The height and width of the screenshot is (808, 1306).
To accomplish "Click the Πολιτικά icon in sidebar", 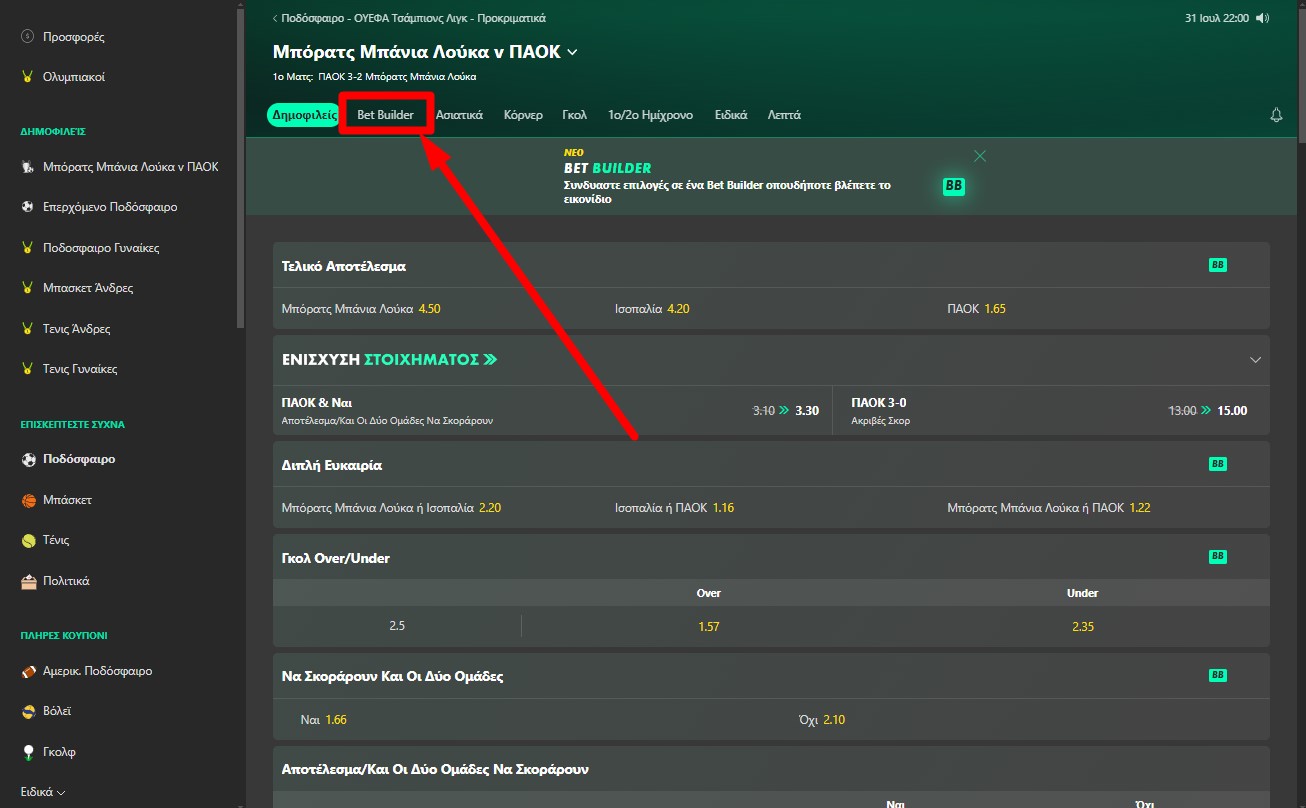I will point(28,581).
